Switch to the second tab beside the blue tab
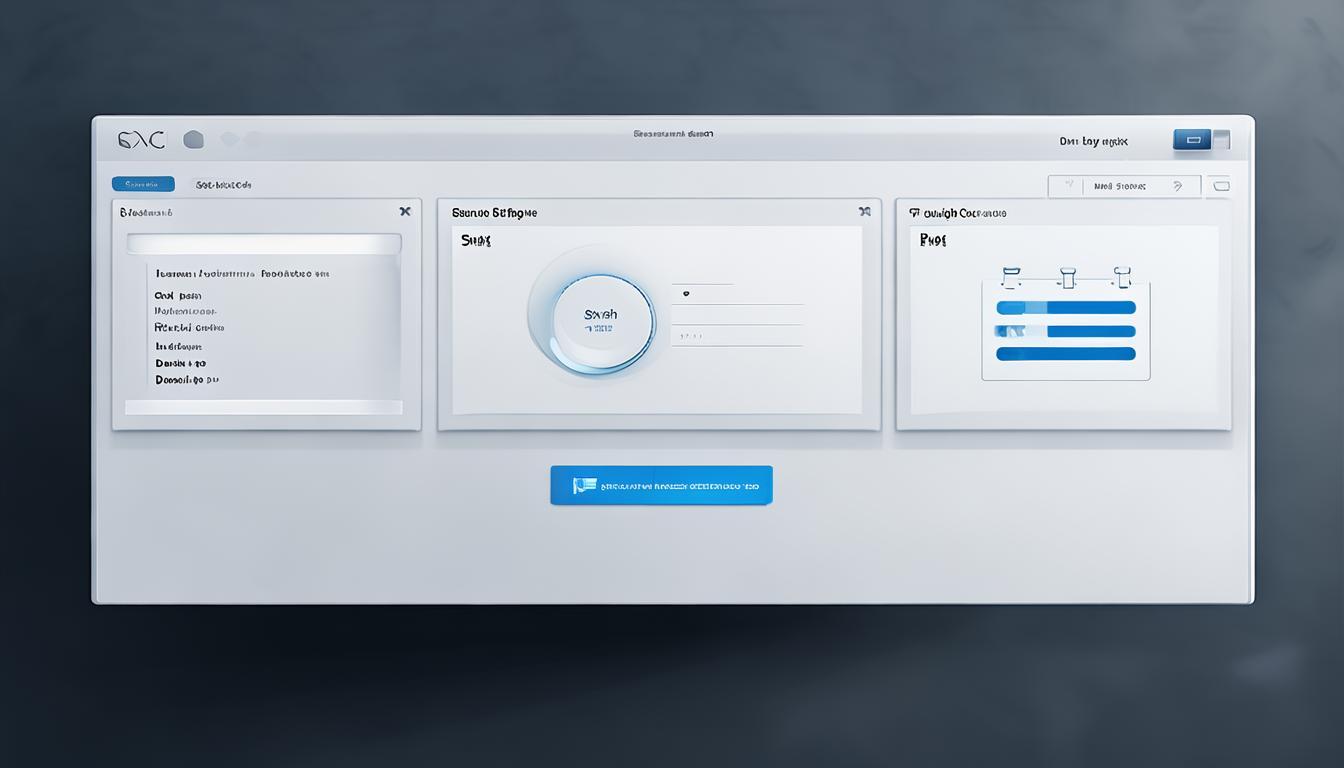This screenshot has height=768, width=1344. tap(223, 185)
